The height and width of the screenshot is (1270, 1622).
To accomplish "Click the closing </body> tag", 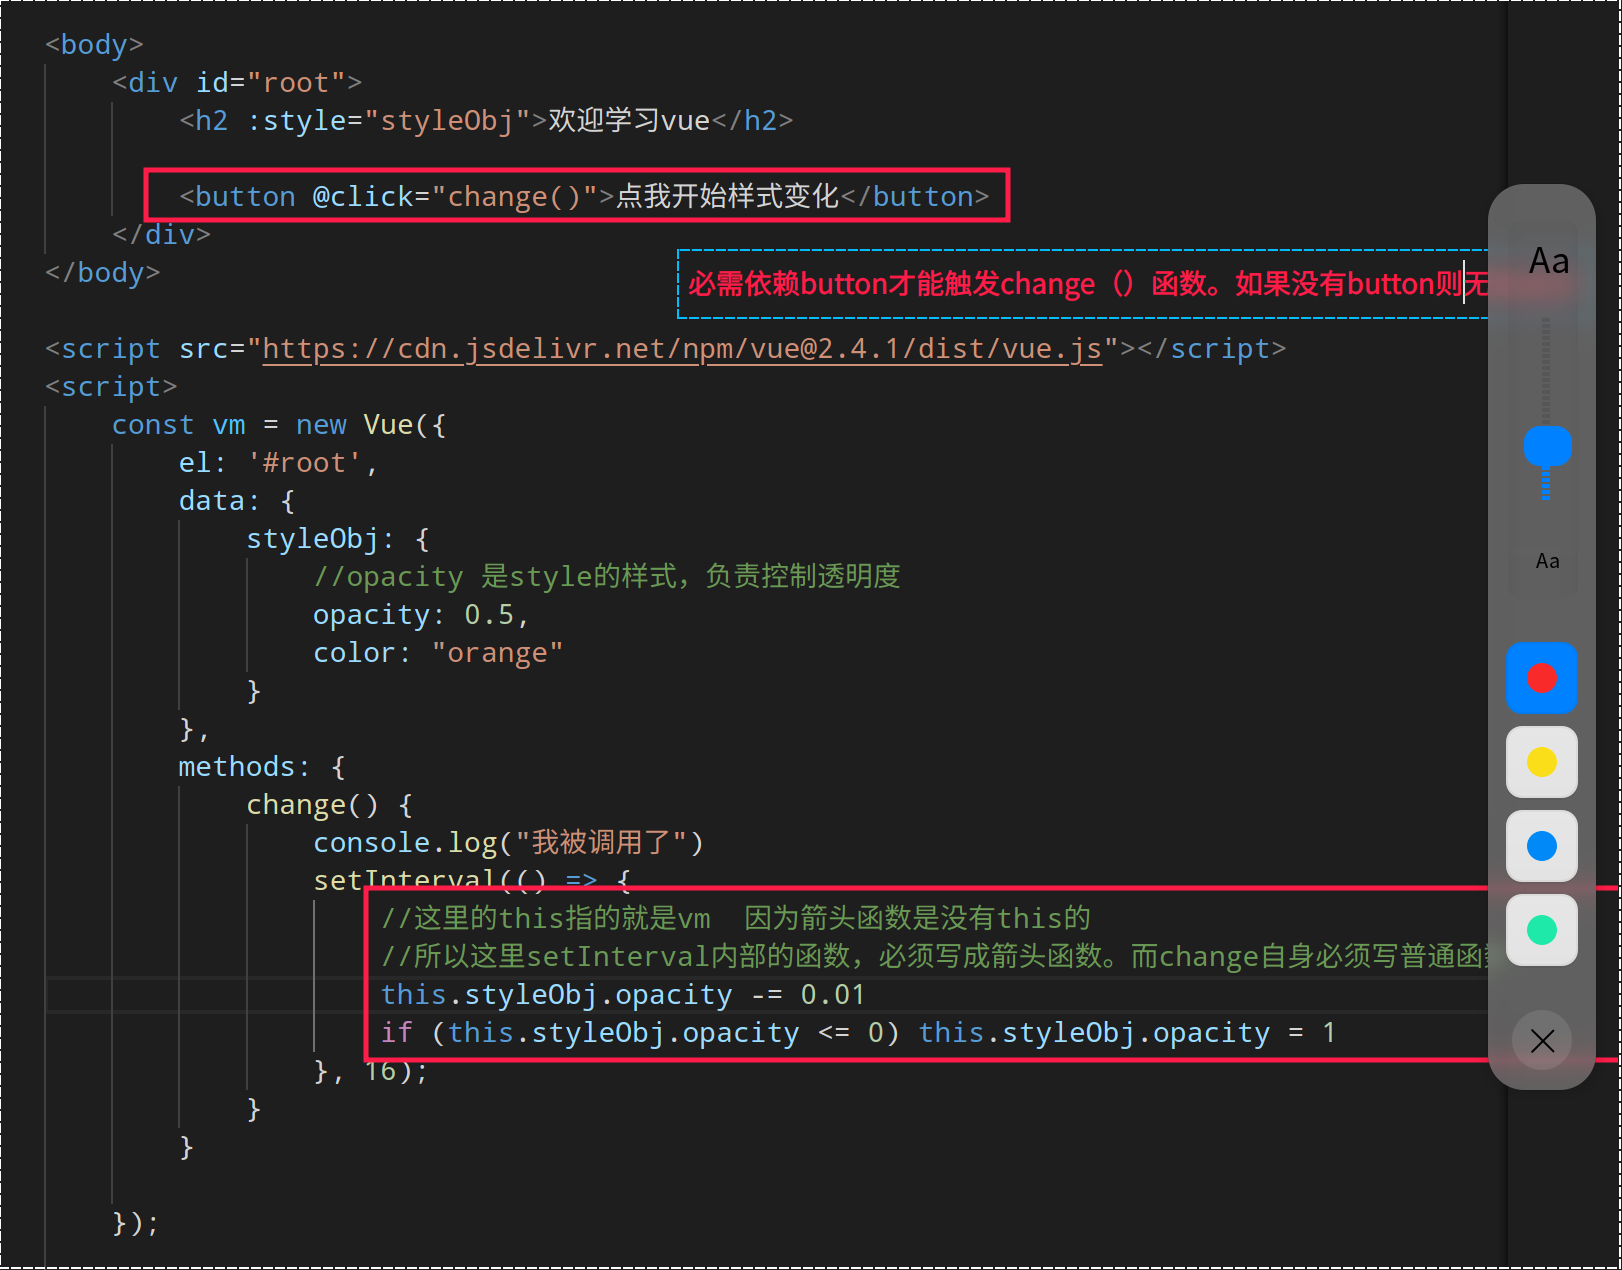I will pos(102,273).
